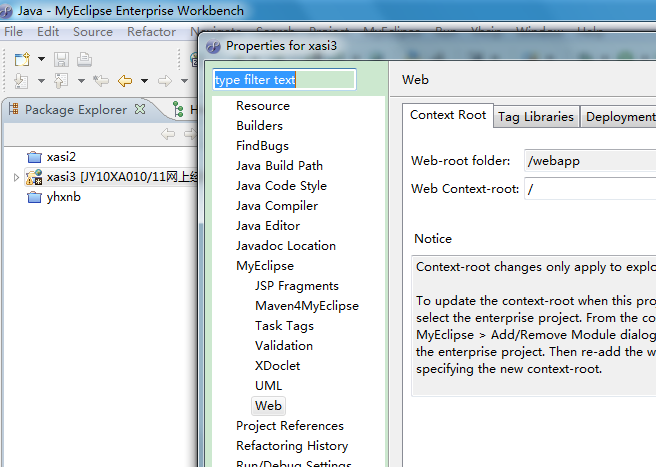Select Task Tags properties page
The image size is (656, 467).
point(284,326)
